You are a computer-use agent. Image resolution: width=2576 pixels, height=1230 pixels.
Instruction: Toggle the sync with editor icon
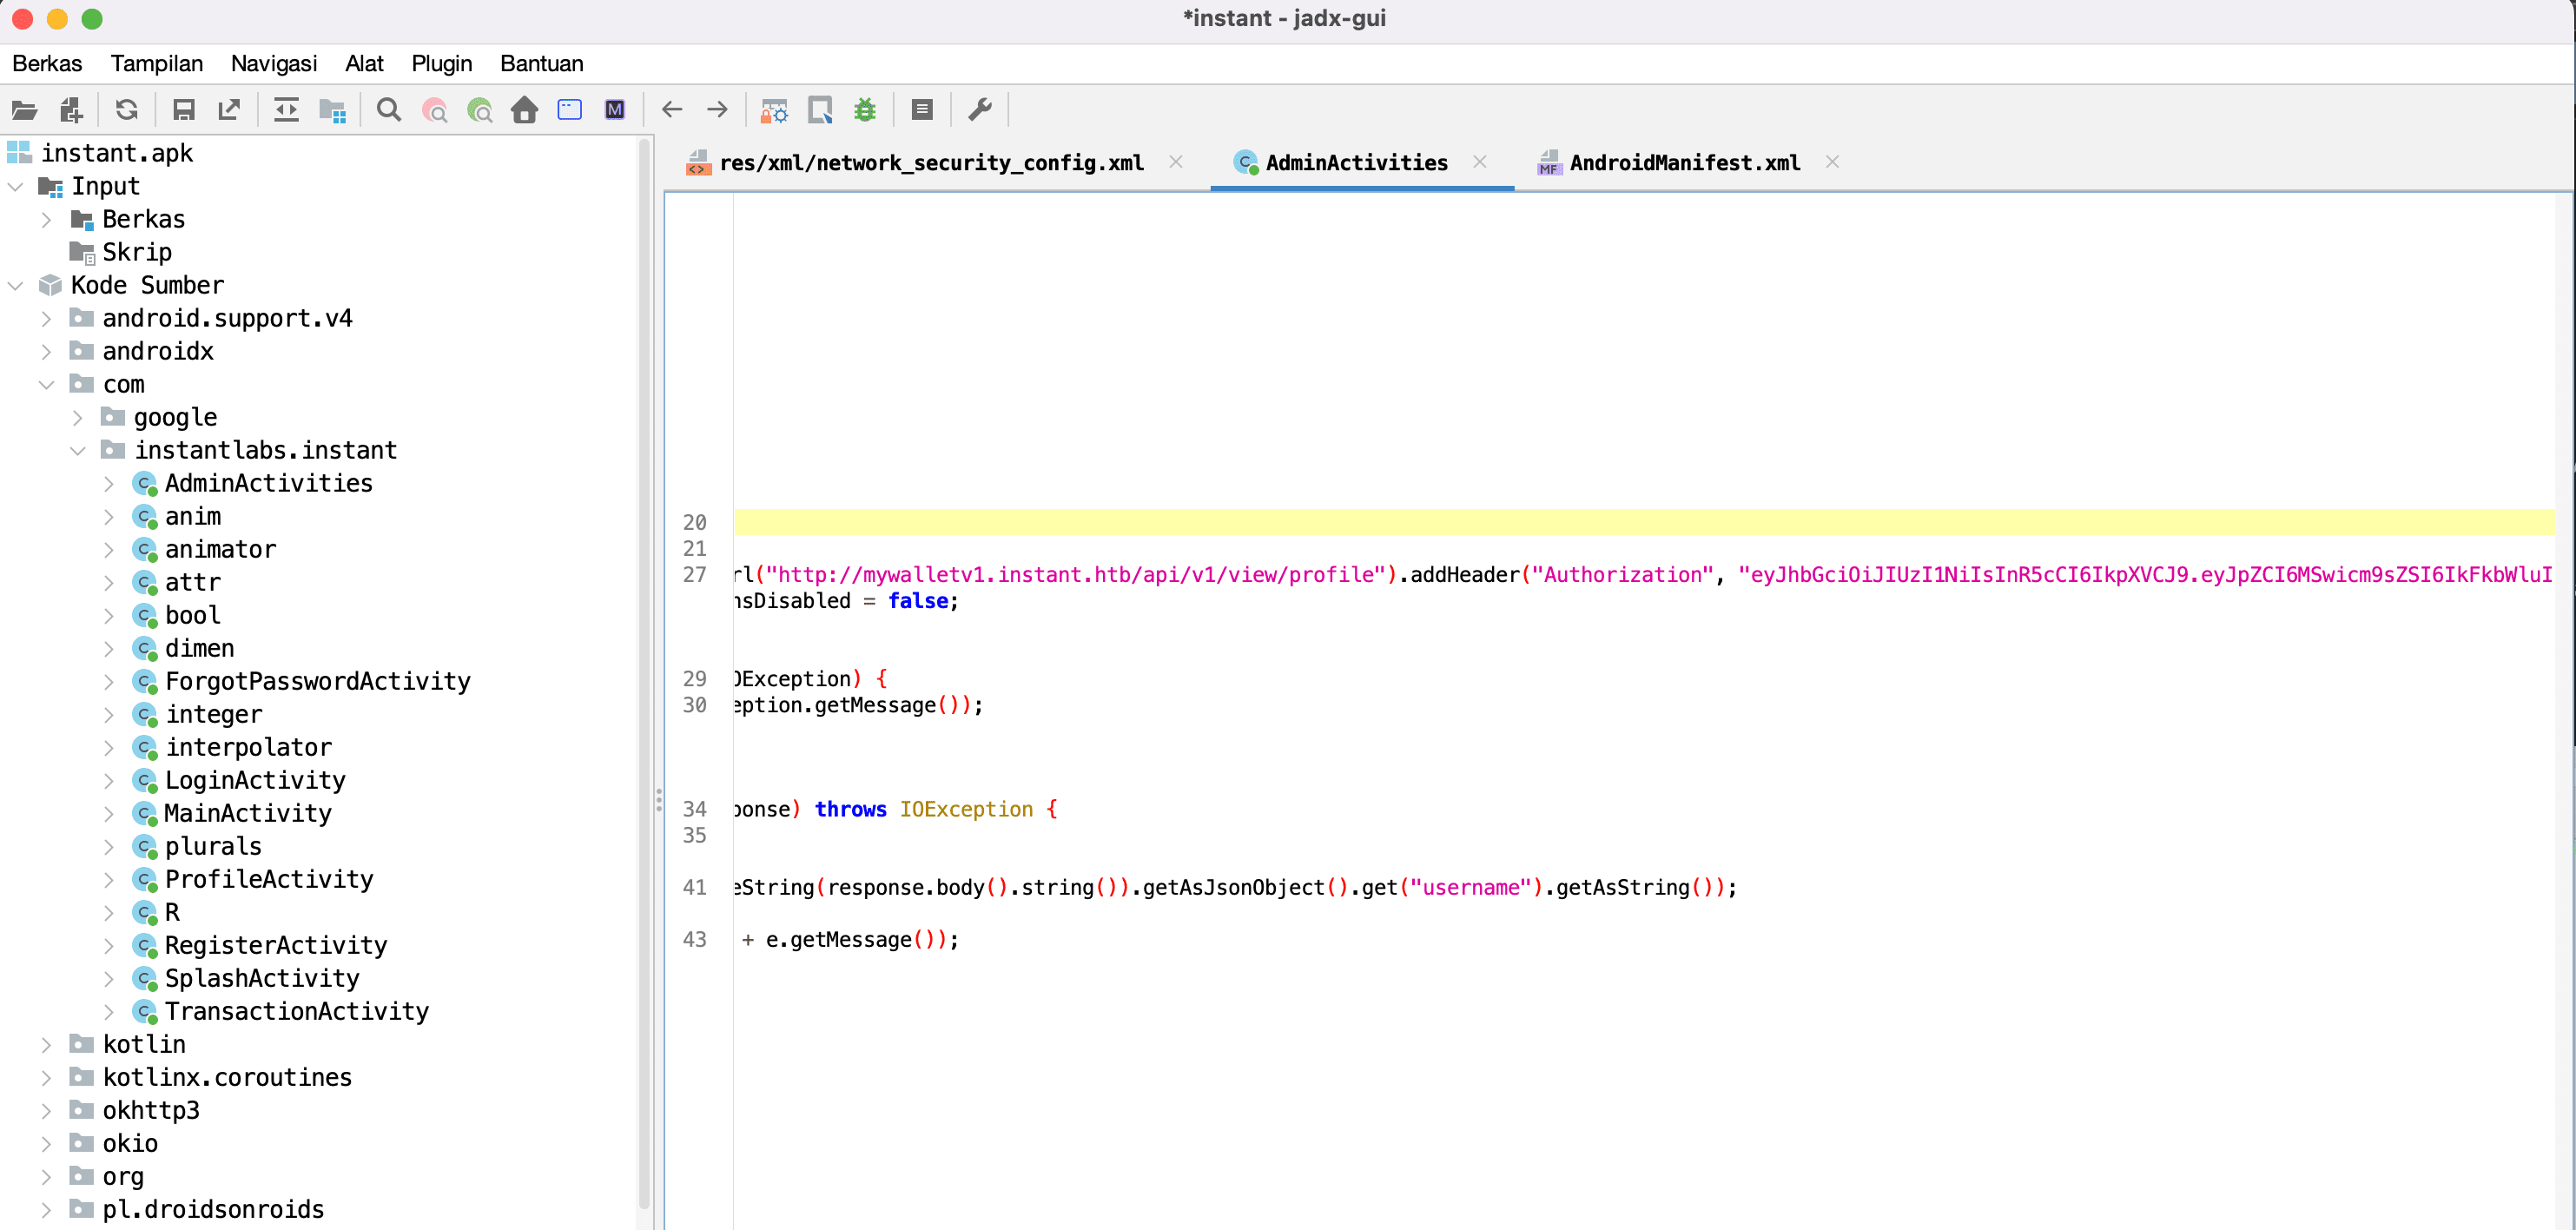pyautogui.click(x=286, y=110)
